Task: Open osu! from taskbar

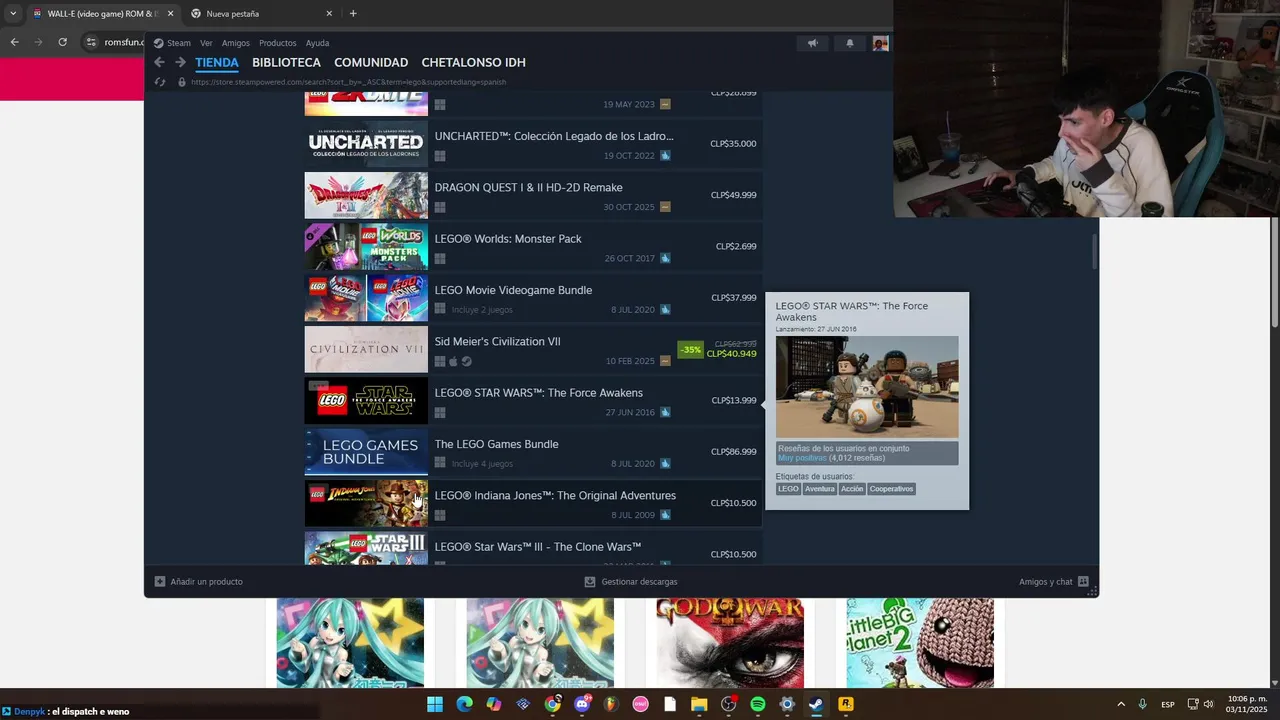Action: pyautogui.click(x=640, y=704)
